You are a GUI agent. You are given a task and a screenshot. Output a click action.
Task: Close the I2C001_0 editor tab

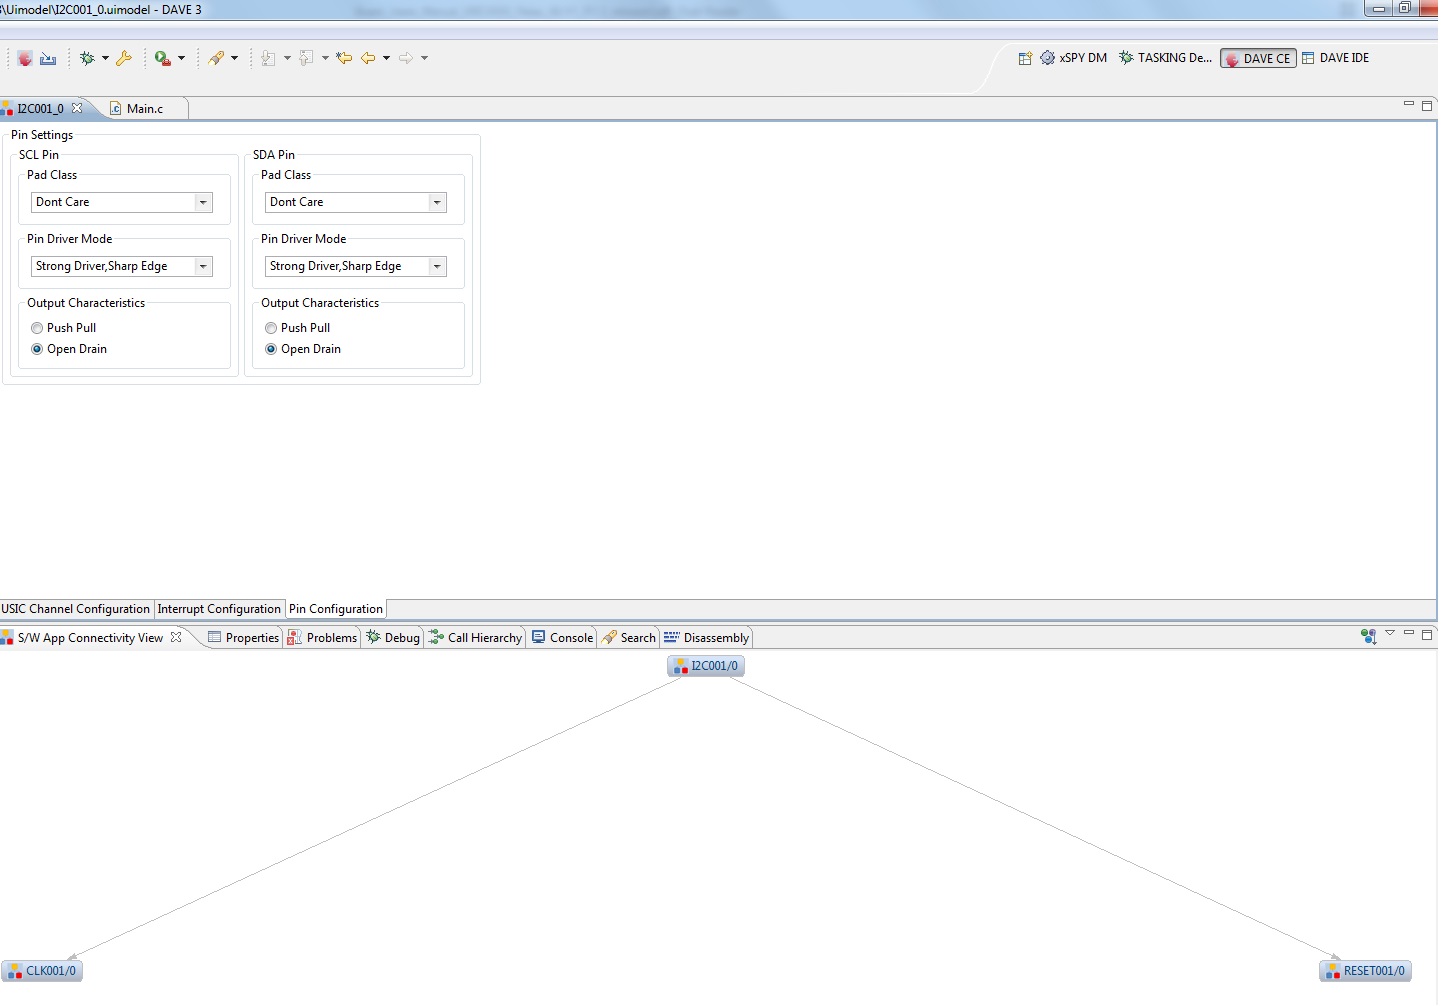pyautogui.click(x=77, y=108)
